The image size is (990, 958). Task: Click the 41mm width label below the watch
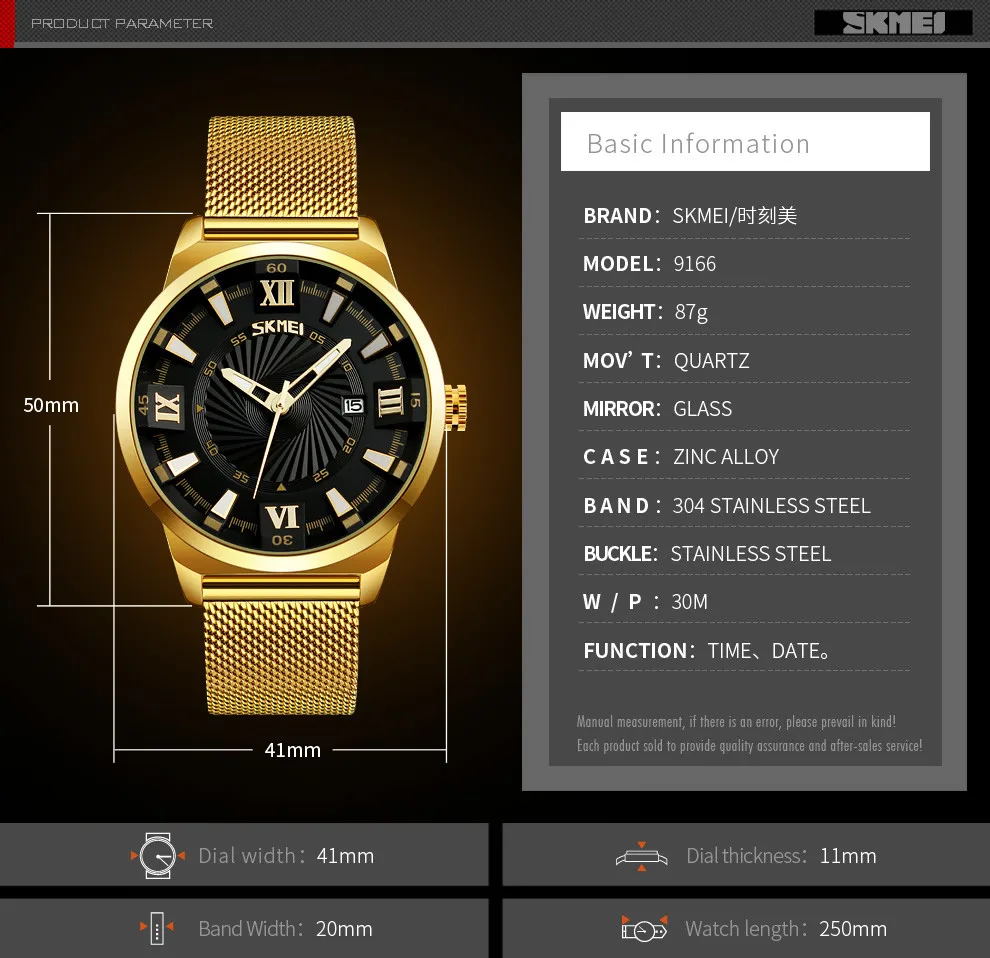(x=292, y=750)
